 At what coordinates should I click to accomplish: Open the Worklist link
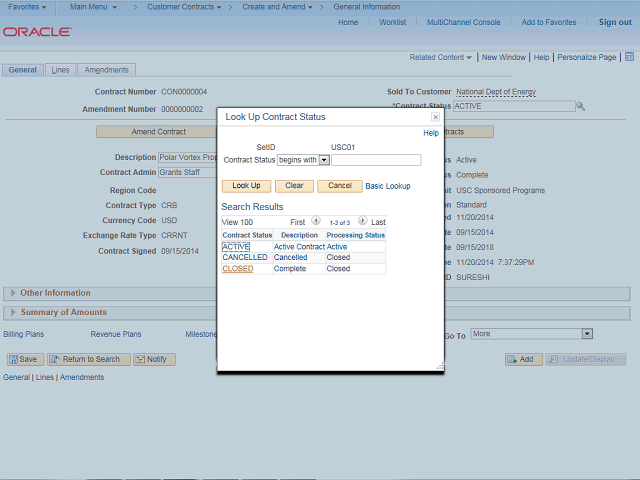pos(392,22)
